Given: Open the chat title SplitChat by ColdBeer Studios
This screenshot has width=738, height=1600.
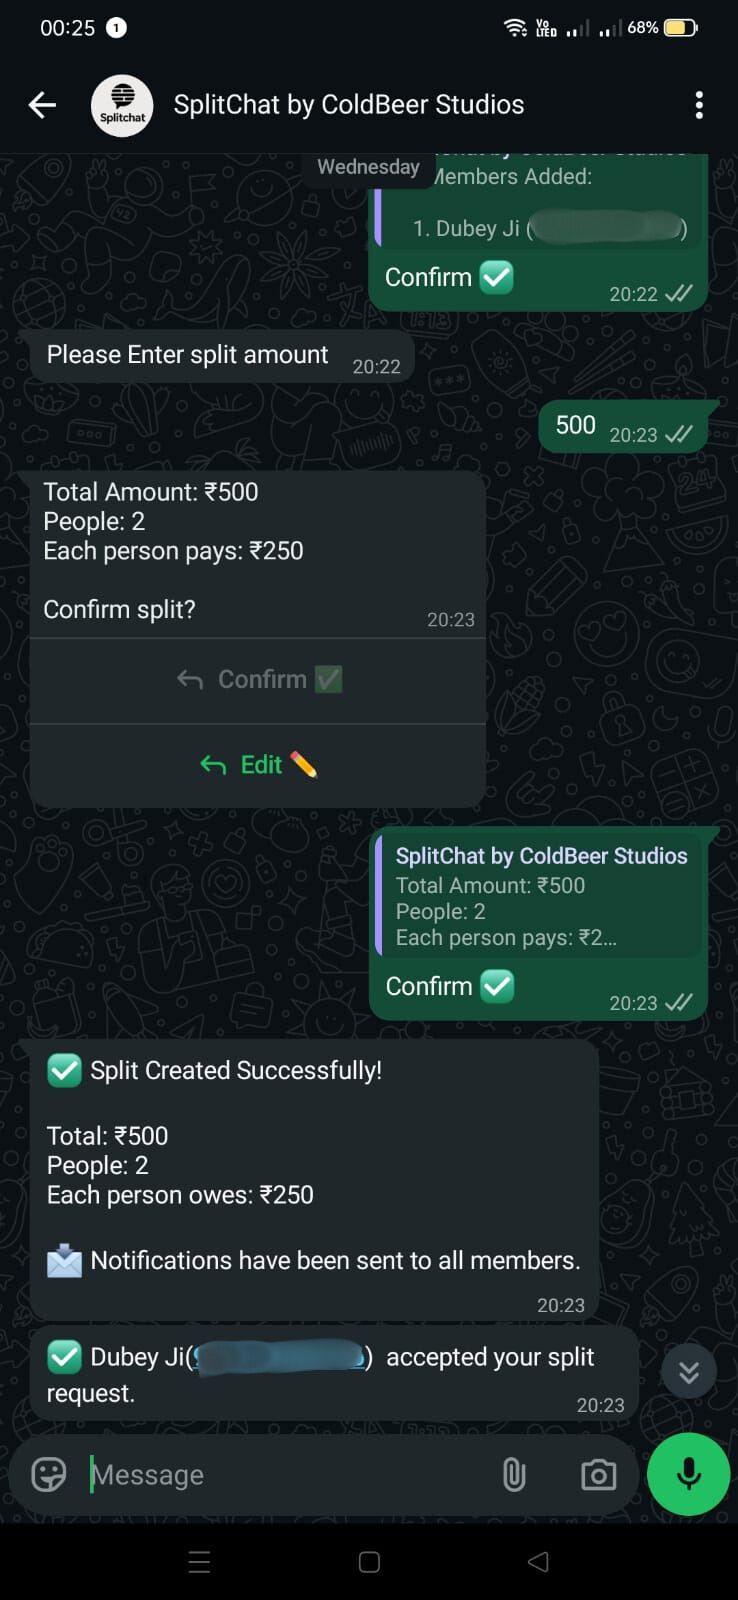Looking at the screenshot, I should 348,104.
